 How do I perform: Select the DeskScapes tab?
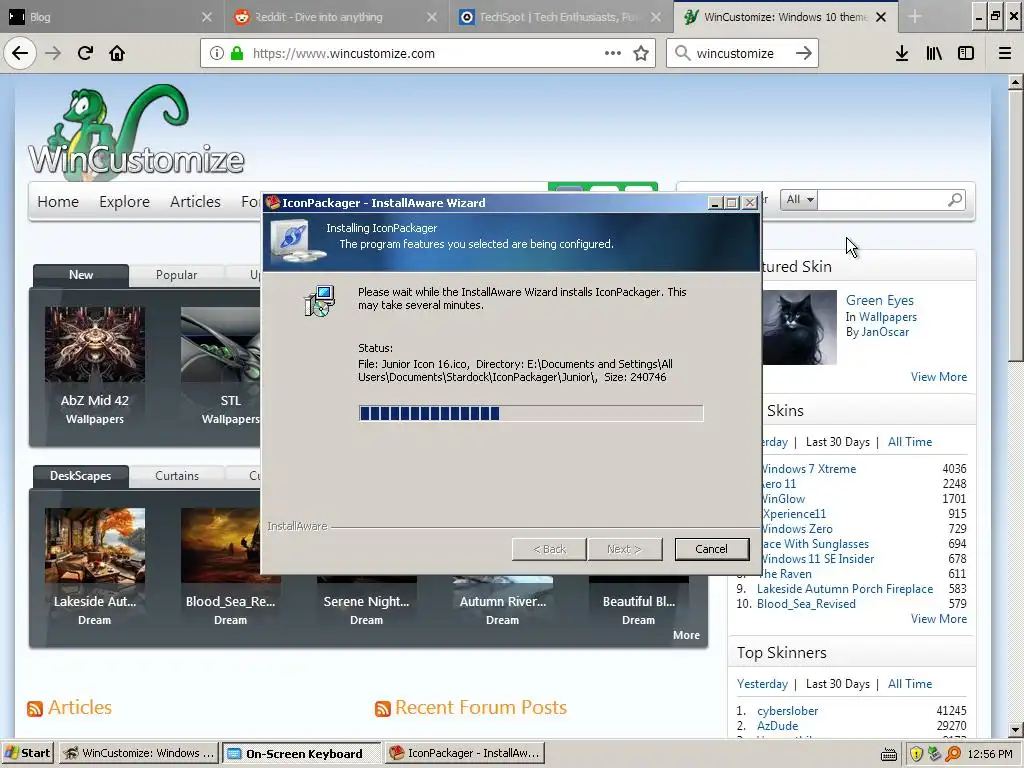pyautogui.click(x=80, y=476)
